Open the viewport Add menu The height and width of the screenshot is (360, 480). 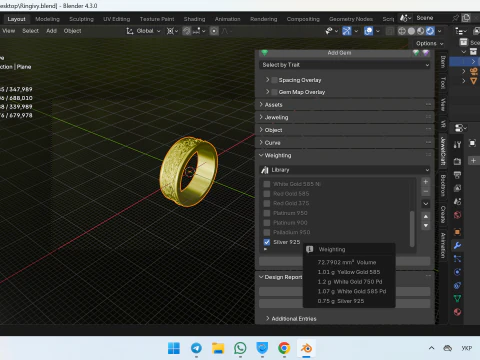point(51,31)
